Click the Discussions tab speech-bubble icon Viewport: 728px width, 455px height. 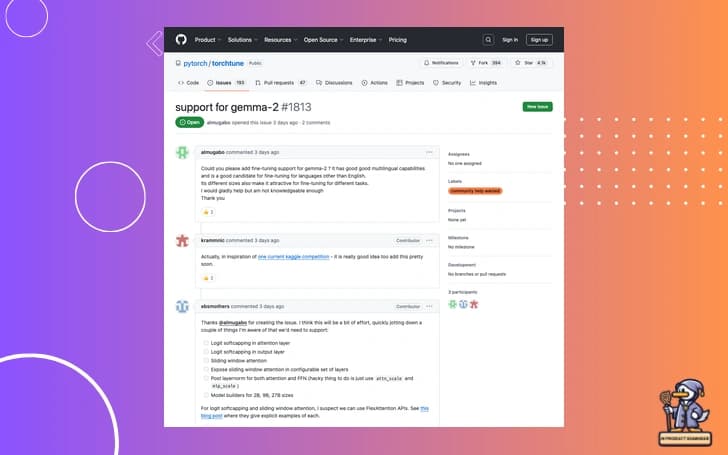[319, 83]
